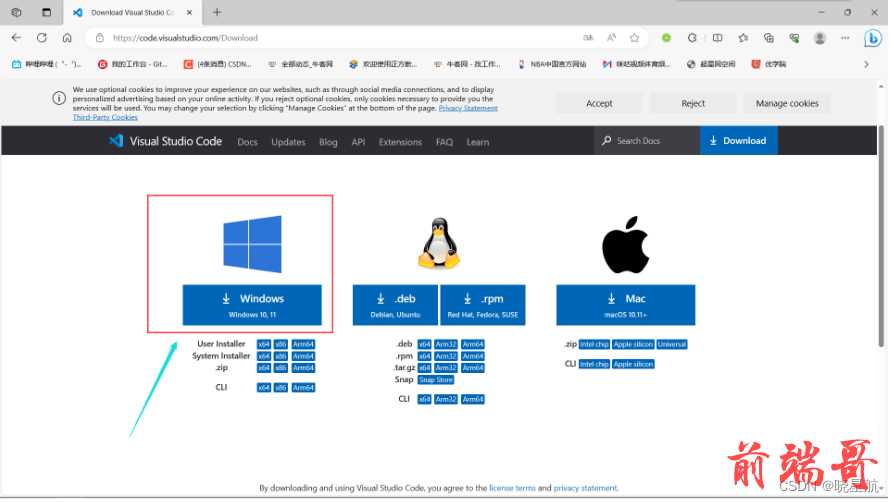The image size is (894, 502).
Task: Download Mac CLI Apple silicon build
Action: point(633,364)
